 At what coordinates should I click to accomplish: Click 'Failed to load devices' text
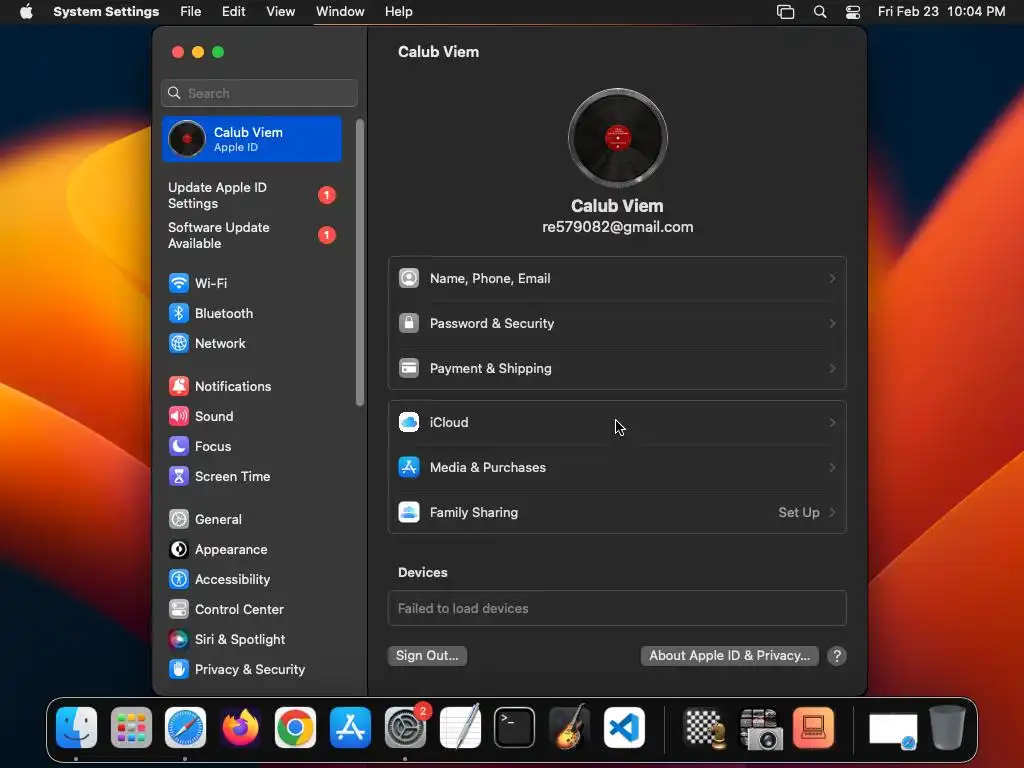click(463, 609)
